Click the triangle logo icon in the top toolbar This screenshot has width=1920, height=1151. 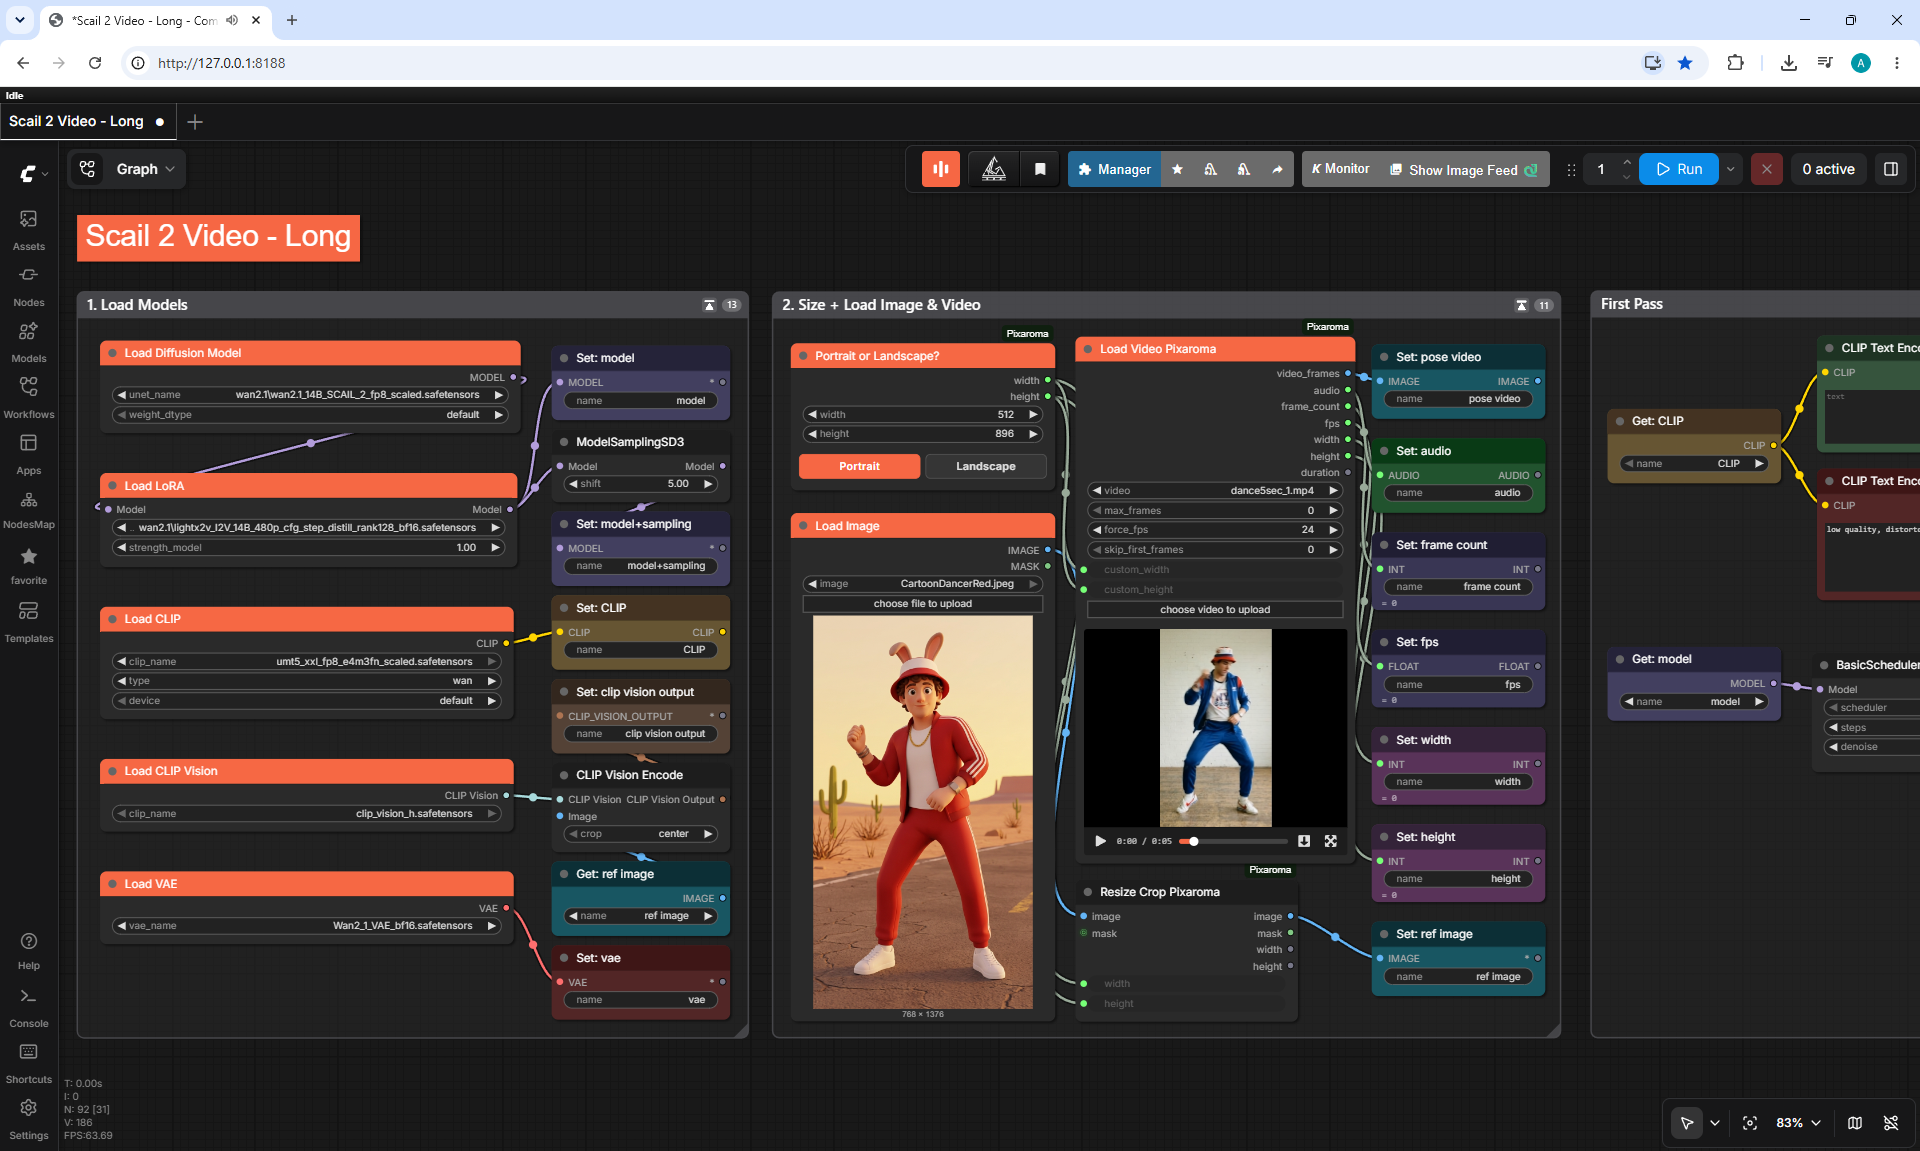pyautogui.click(x=994, y=169)
